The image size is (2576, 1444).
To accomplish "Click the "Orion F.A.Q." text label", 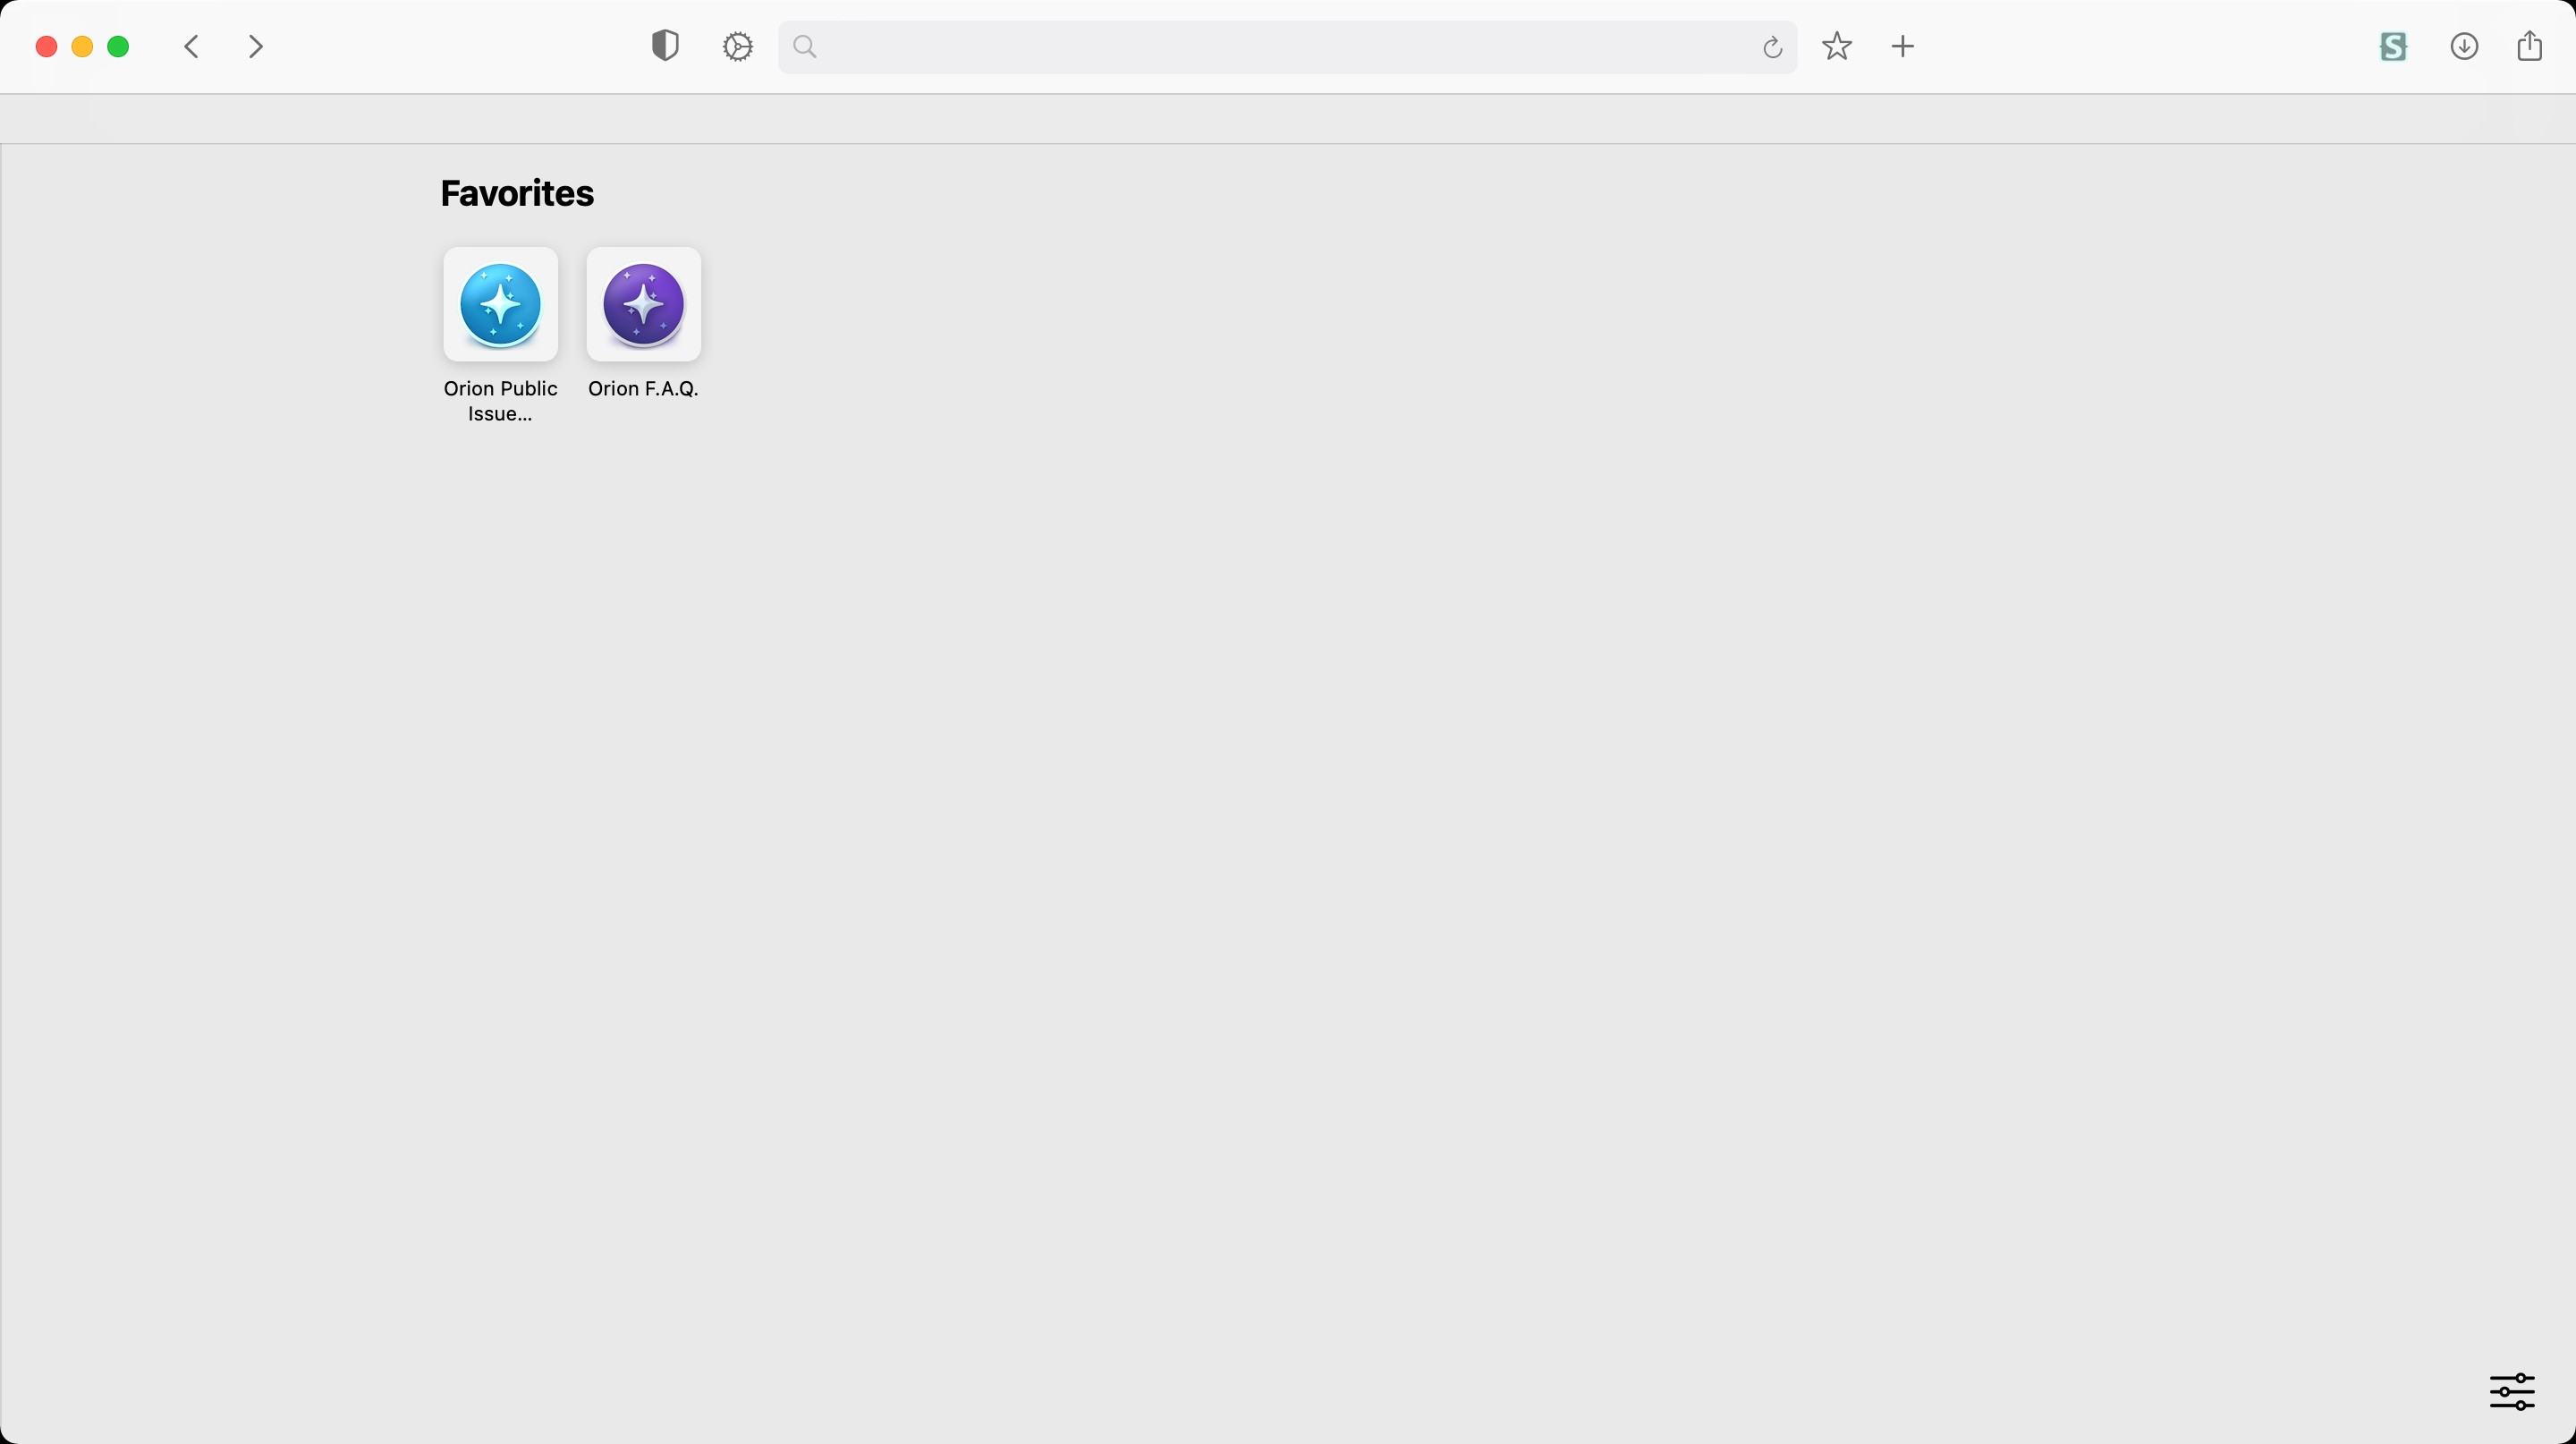I will point(643,388).
